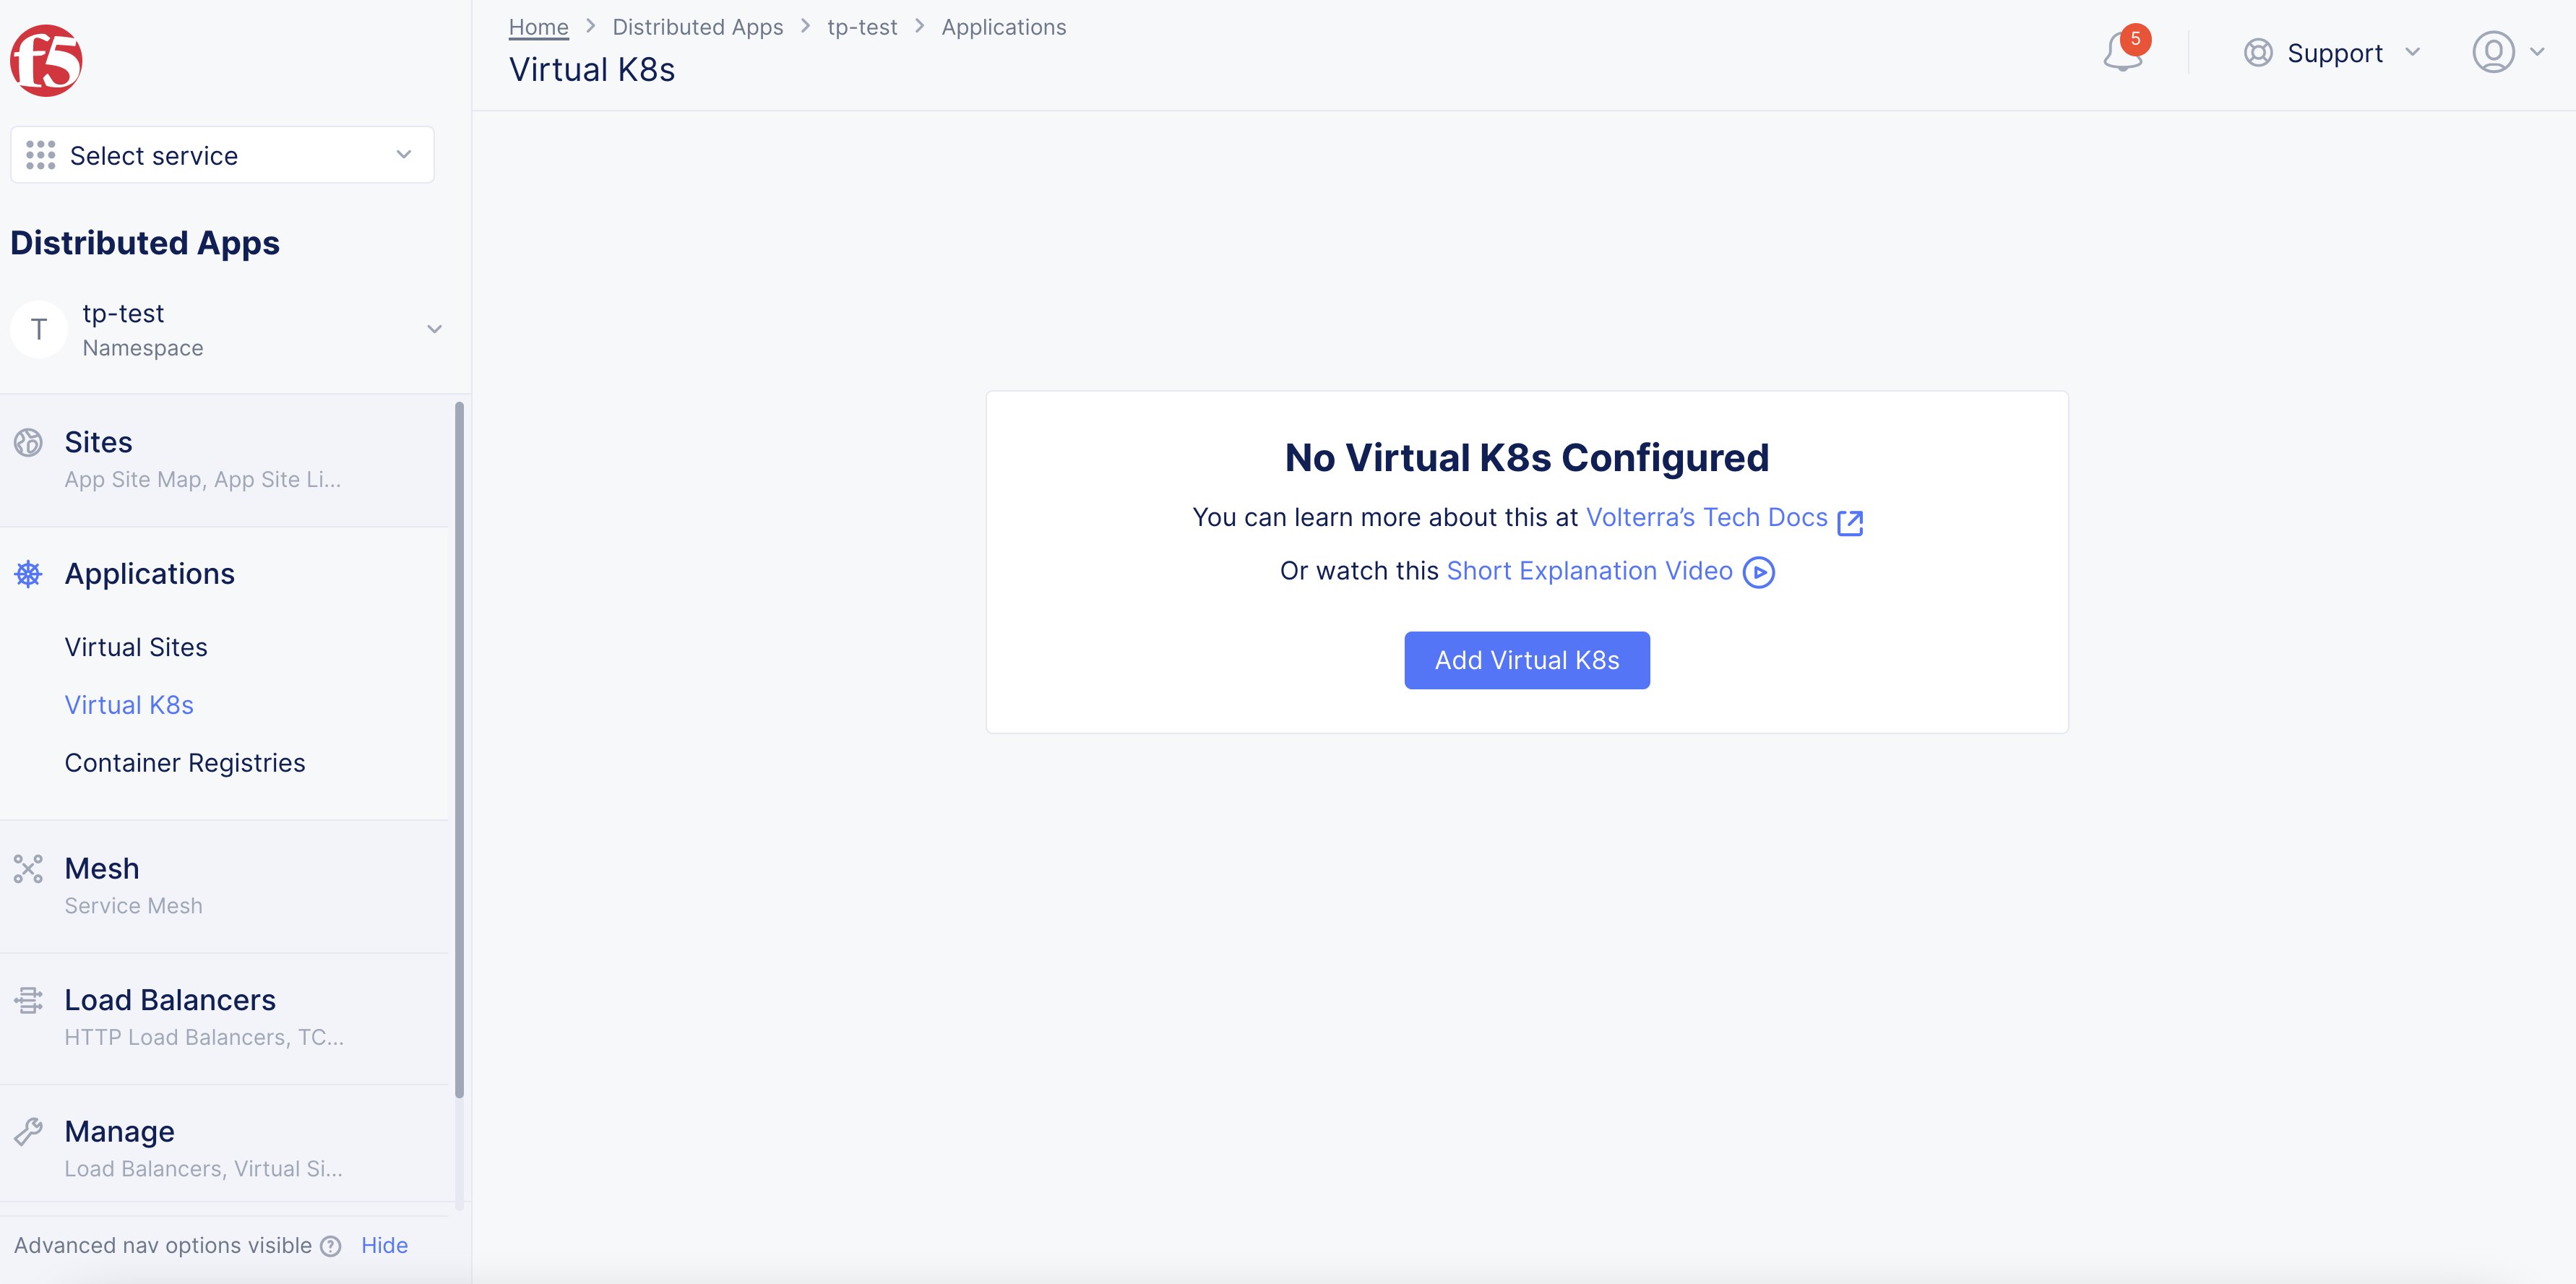Open the Support dropdown chevron
Image resolution: width=2576 pixels, height=1284 pixels.
(x=2412, y=52)
